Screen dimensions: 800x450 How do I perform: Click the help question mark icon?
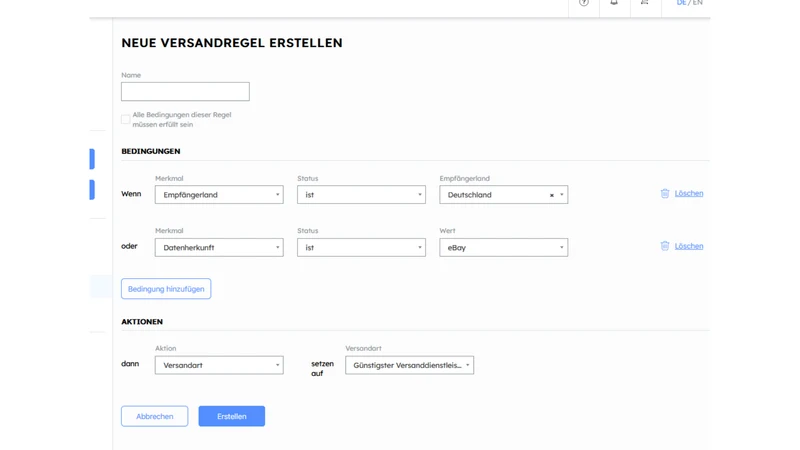[x=584, y=3]
